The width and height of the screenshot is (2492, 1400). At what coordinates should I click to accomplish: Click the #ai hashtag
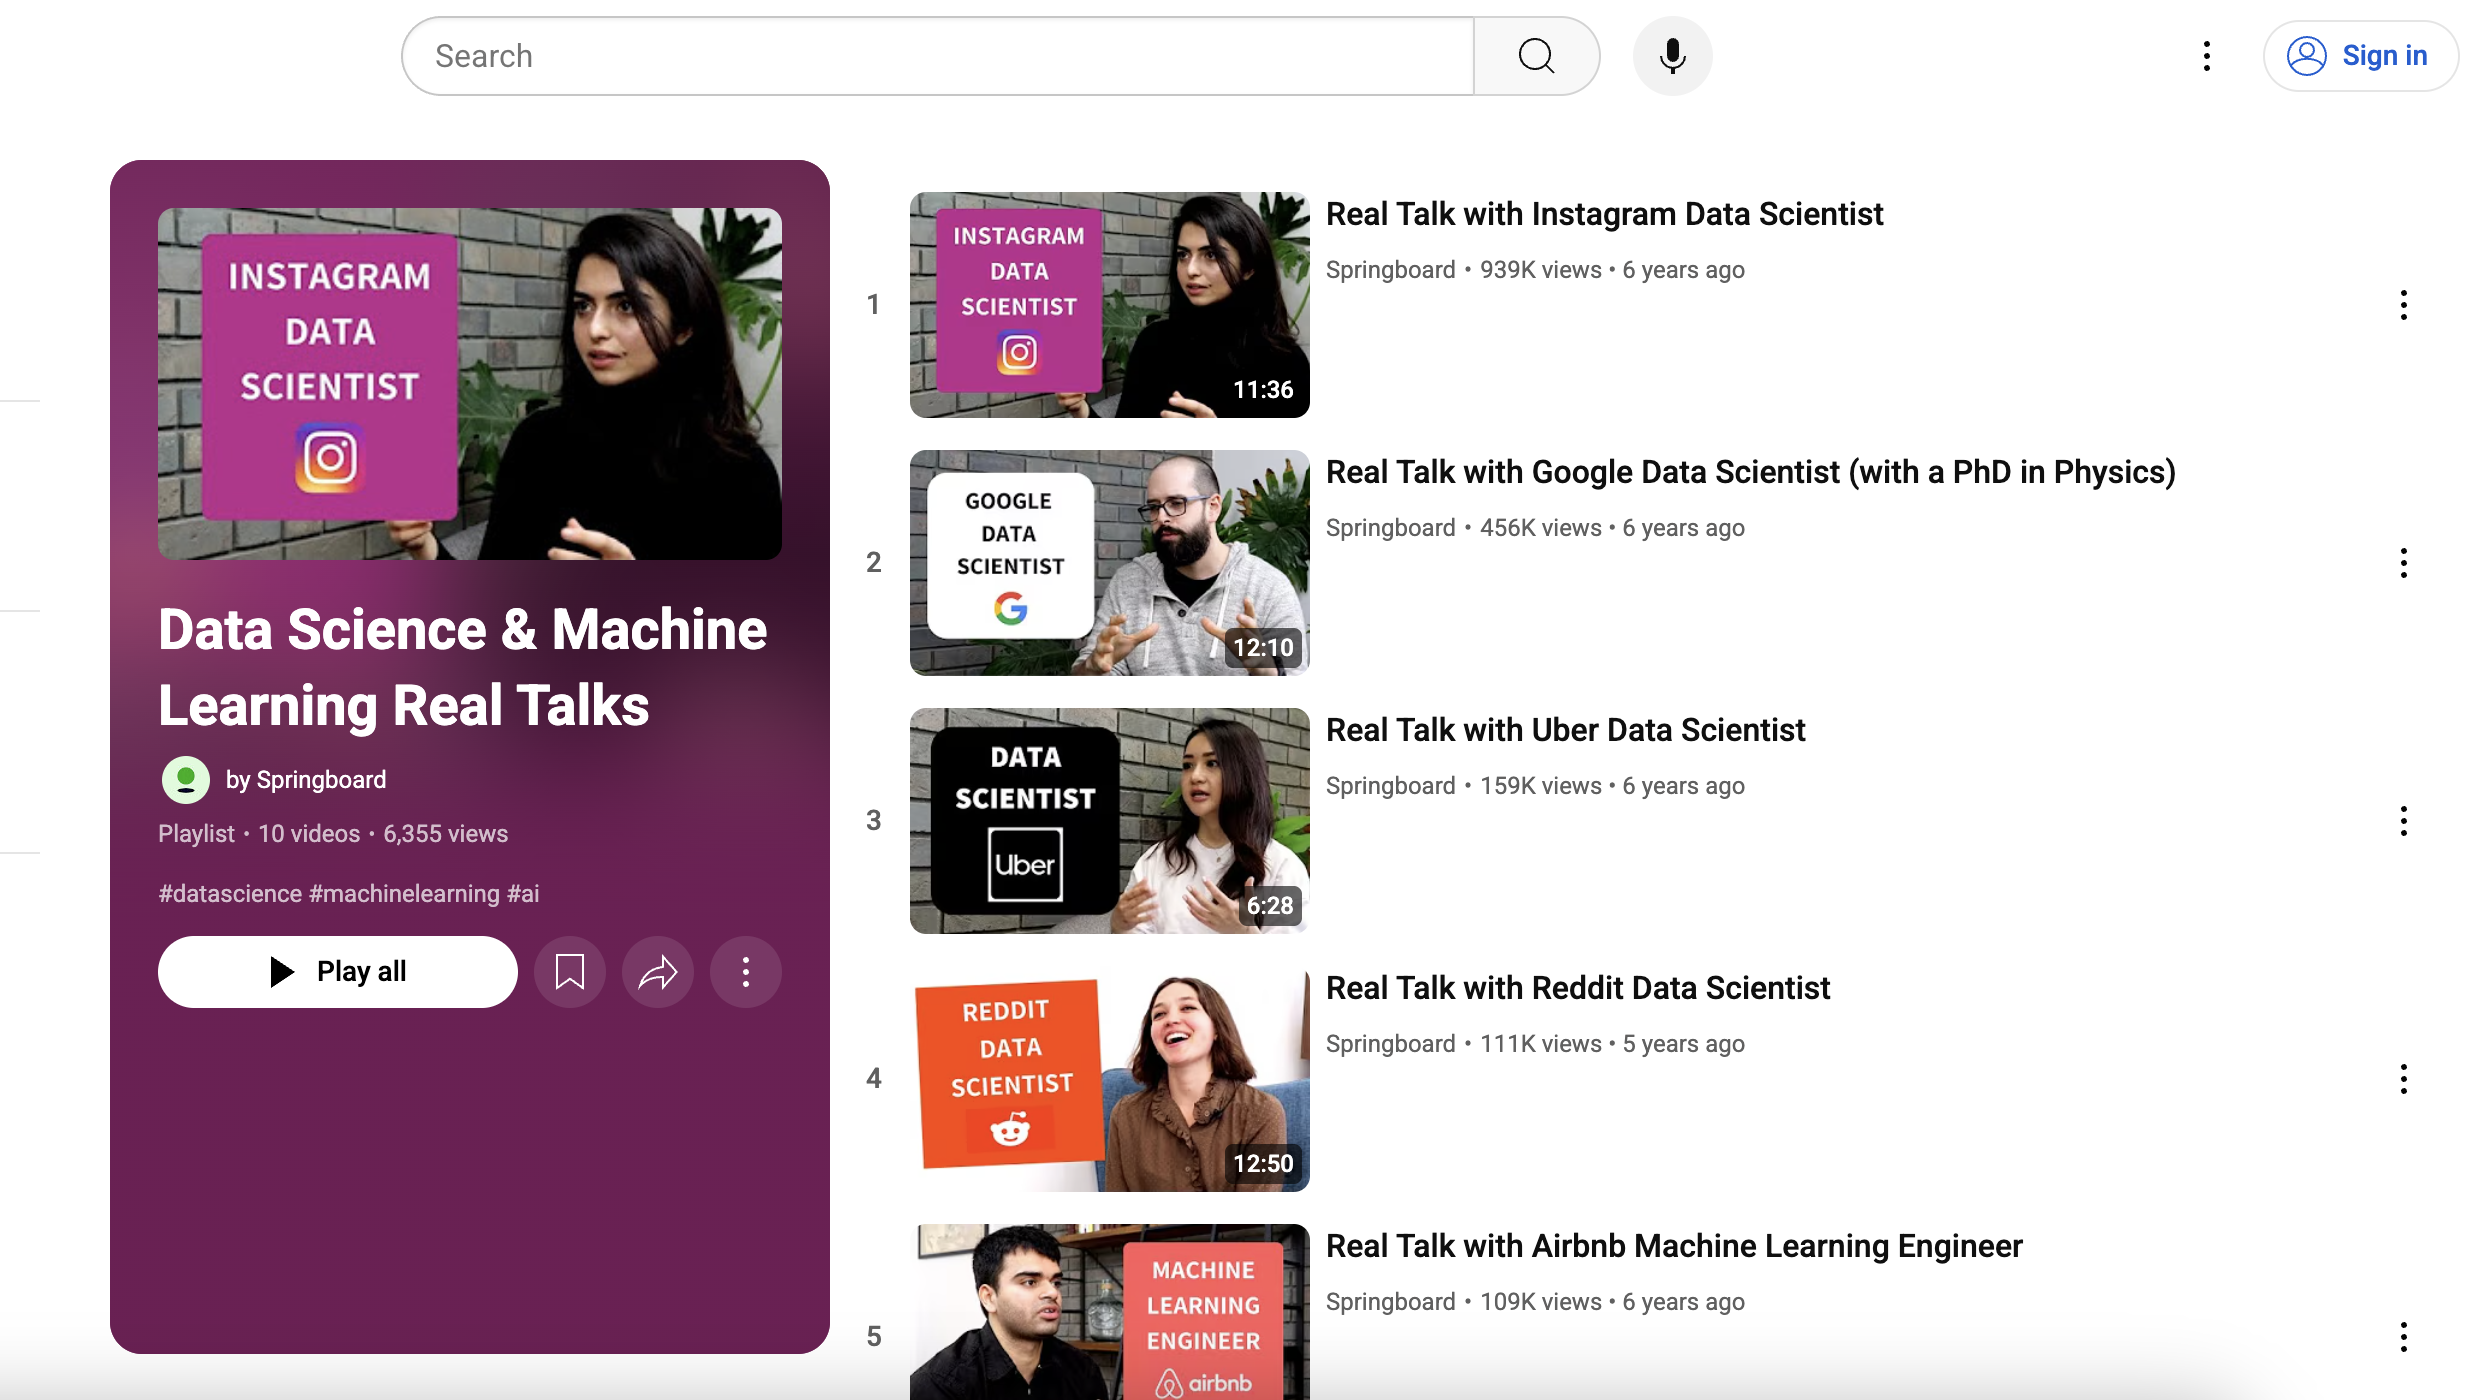pos(523,894)
